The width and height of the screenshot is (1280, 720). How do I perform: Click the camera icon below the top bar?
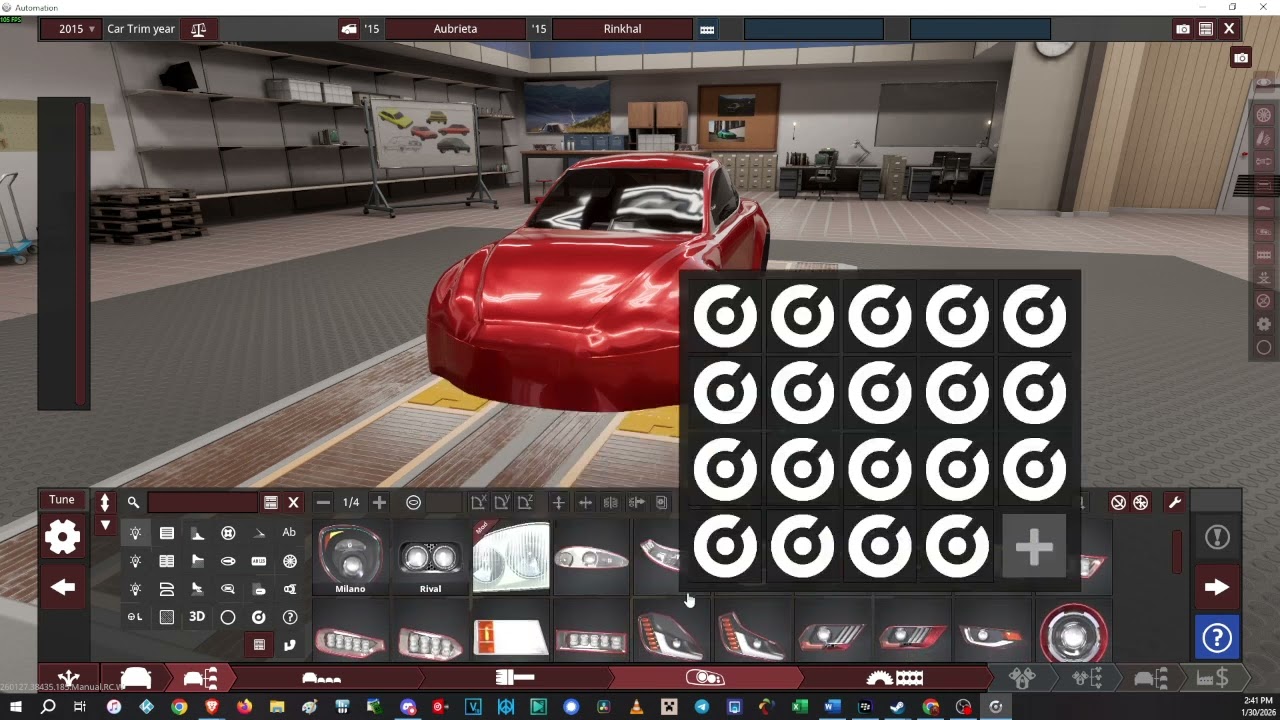[x=1241, y=58]
